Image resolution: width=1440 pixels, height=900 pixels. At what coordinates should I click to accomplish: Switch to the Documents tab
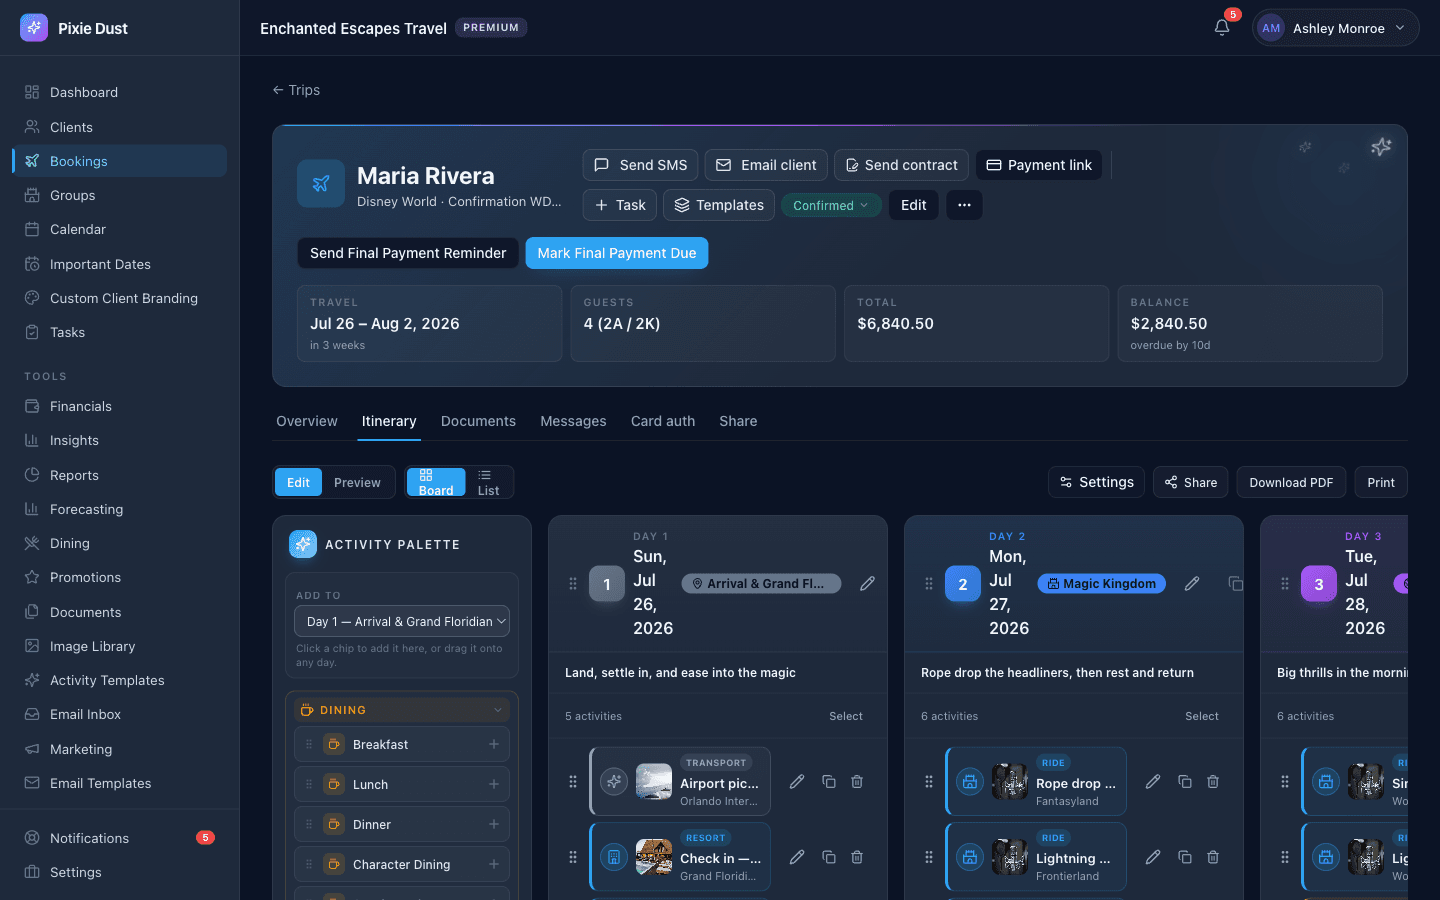point(478,421)
